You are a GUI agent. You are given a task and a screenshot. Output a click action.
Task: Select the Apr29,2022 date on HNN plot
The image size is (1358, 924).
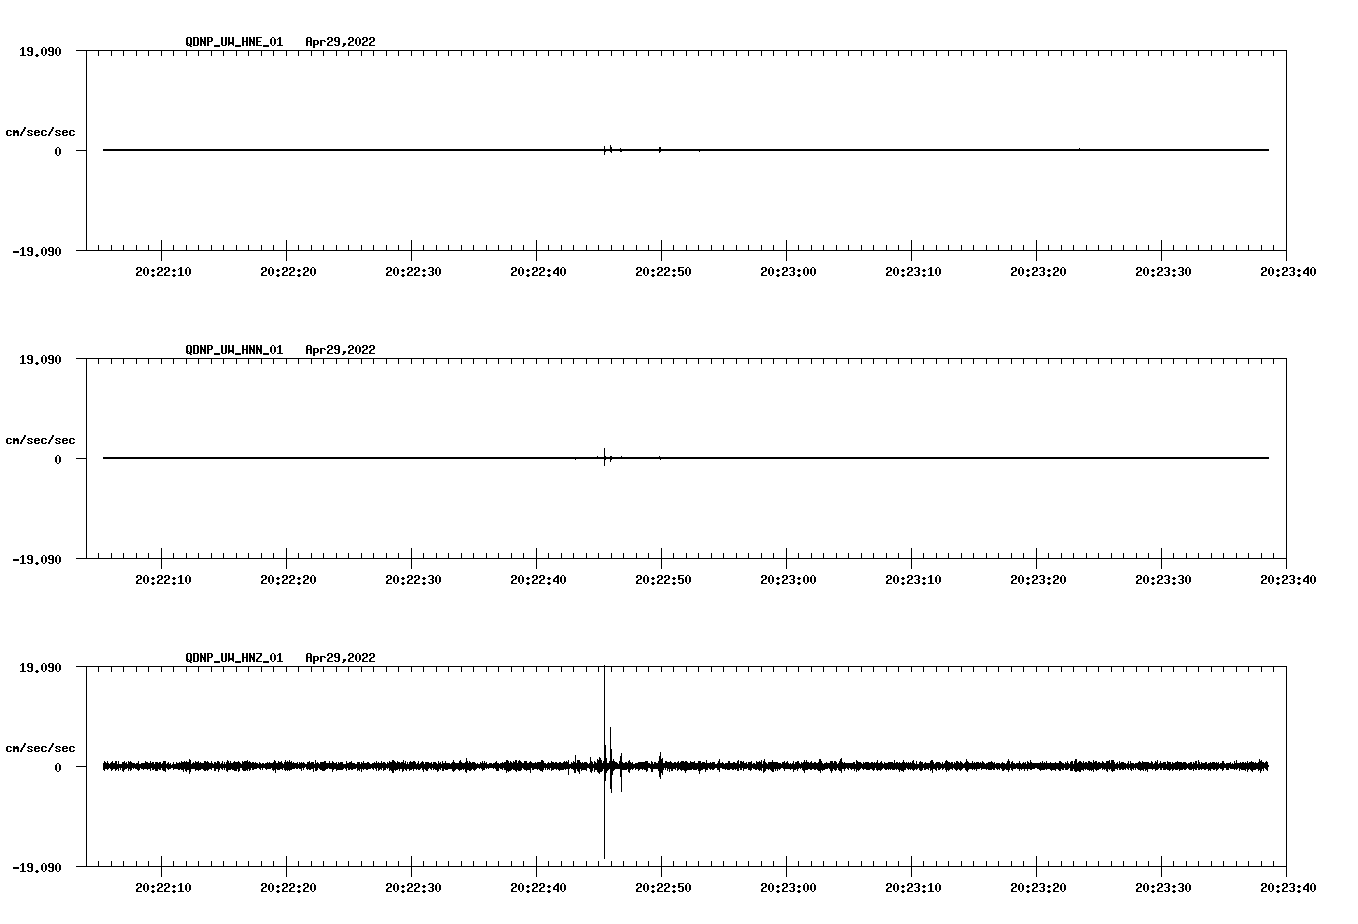coord(340,350)
